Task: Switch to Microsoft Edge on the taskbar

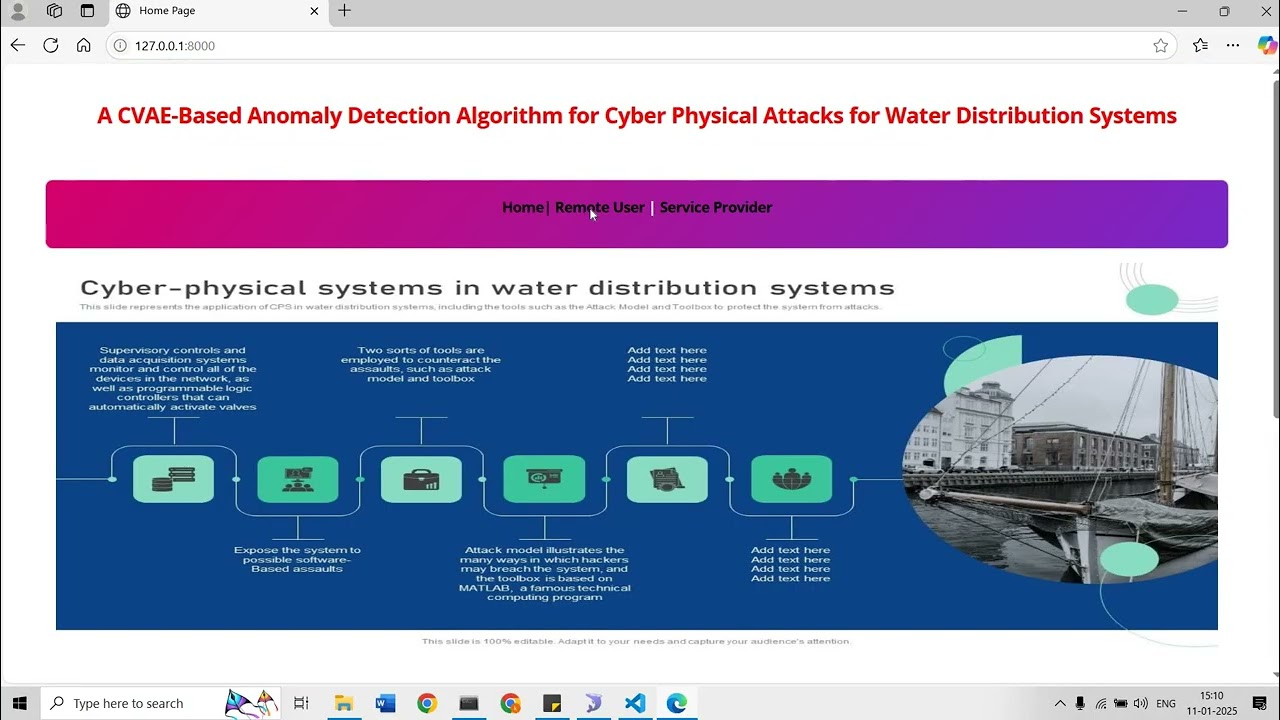Action: (x=677, y=703)
